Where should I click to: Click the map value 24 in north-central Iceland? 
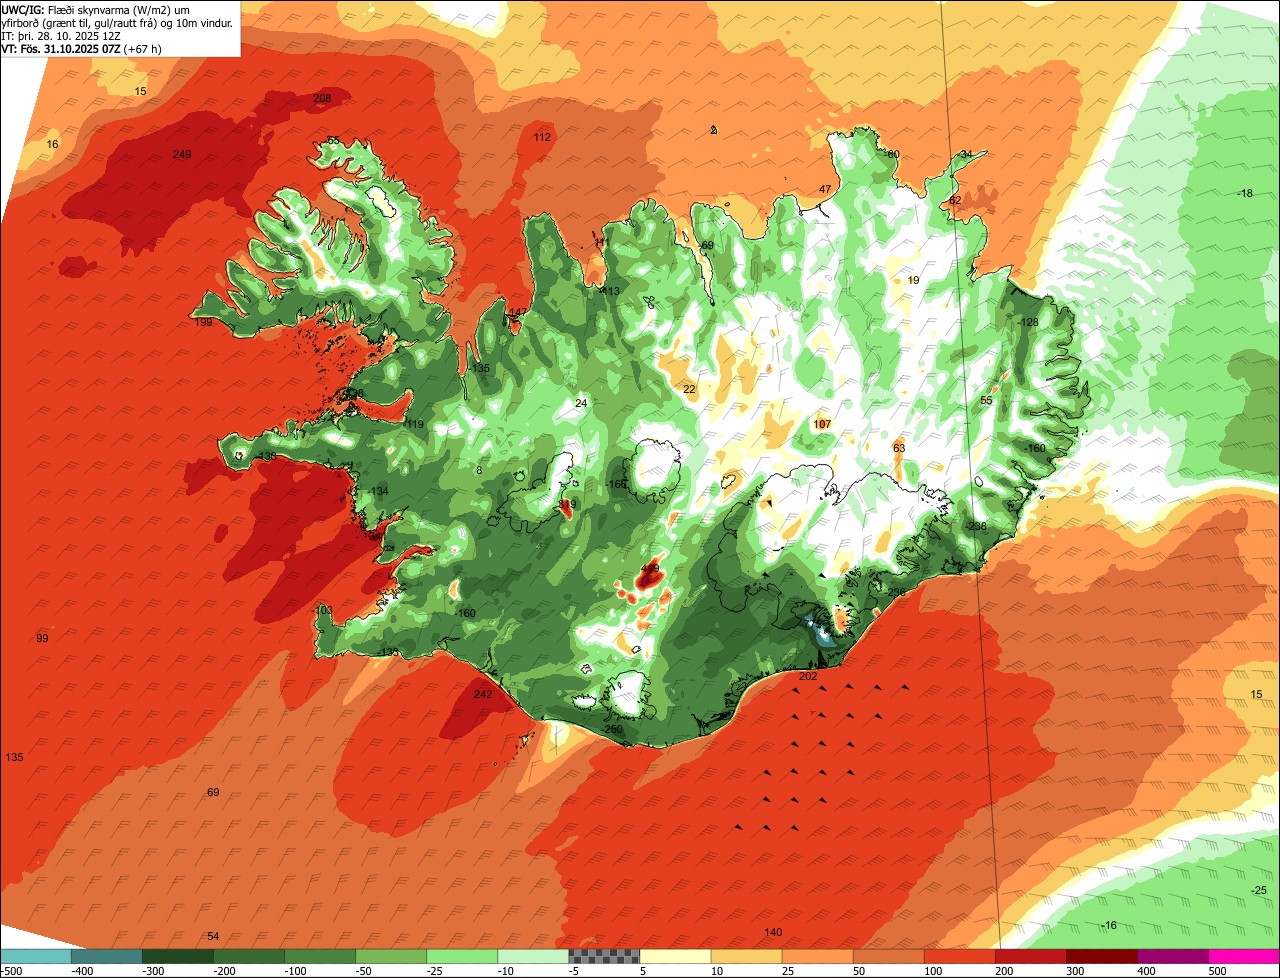tap(581, 403)
